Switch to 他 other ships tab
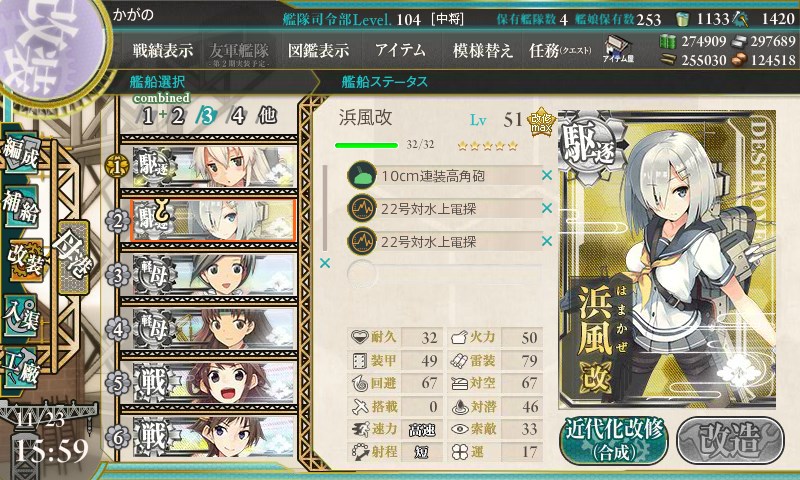The height and width of the screenshot is (480, 800). (x=267, y=116)
